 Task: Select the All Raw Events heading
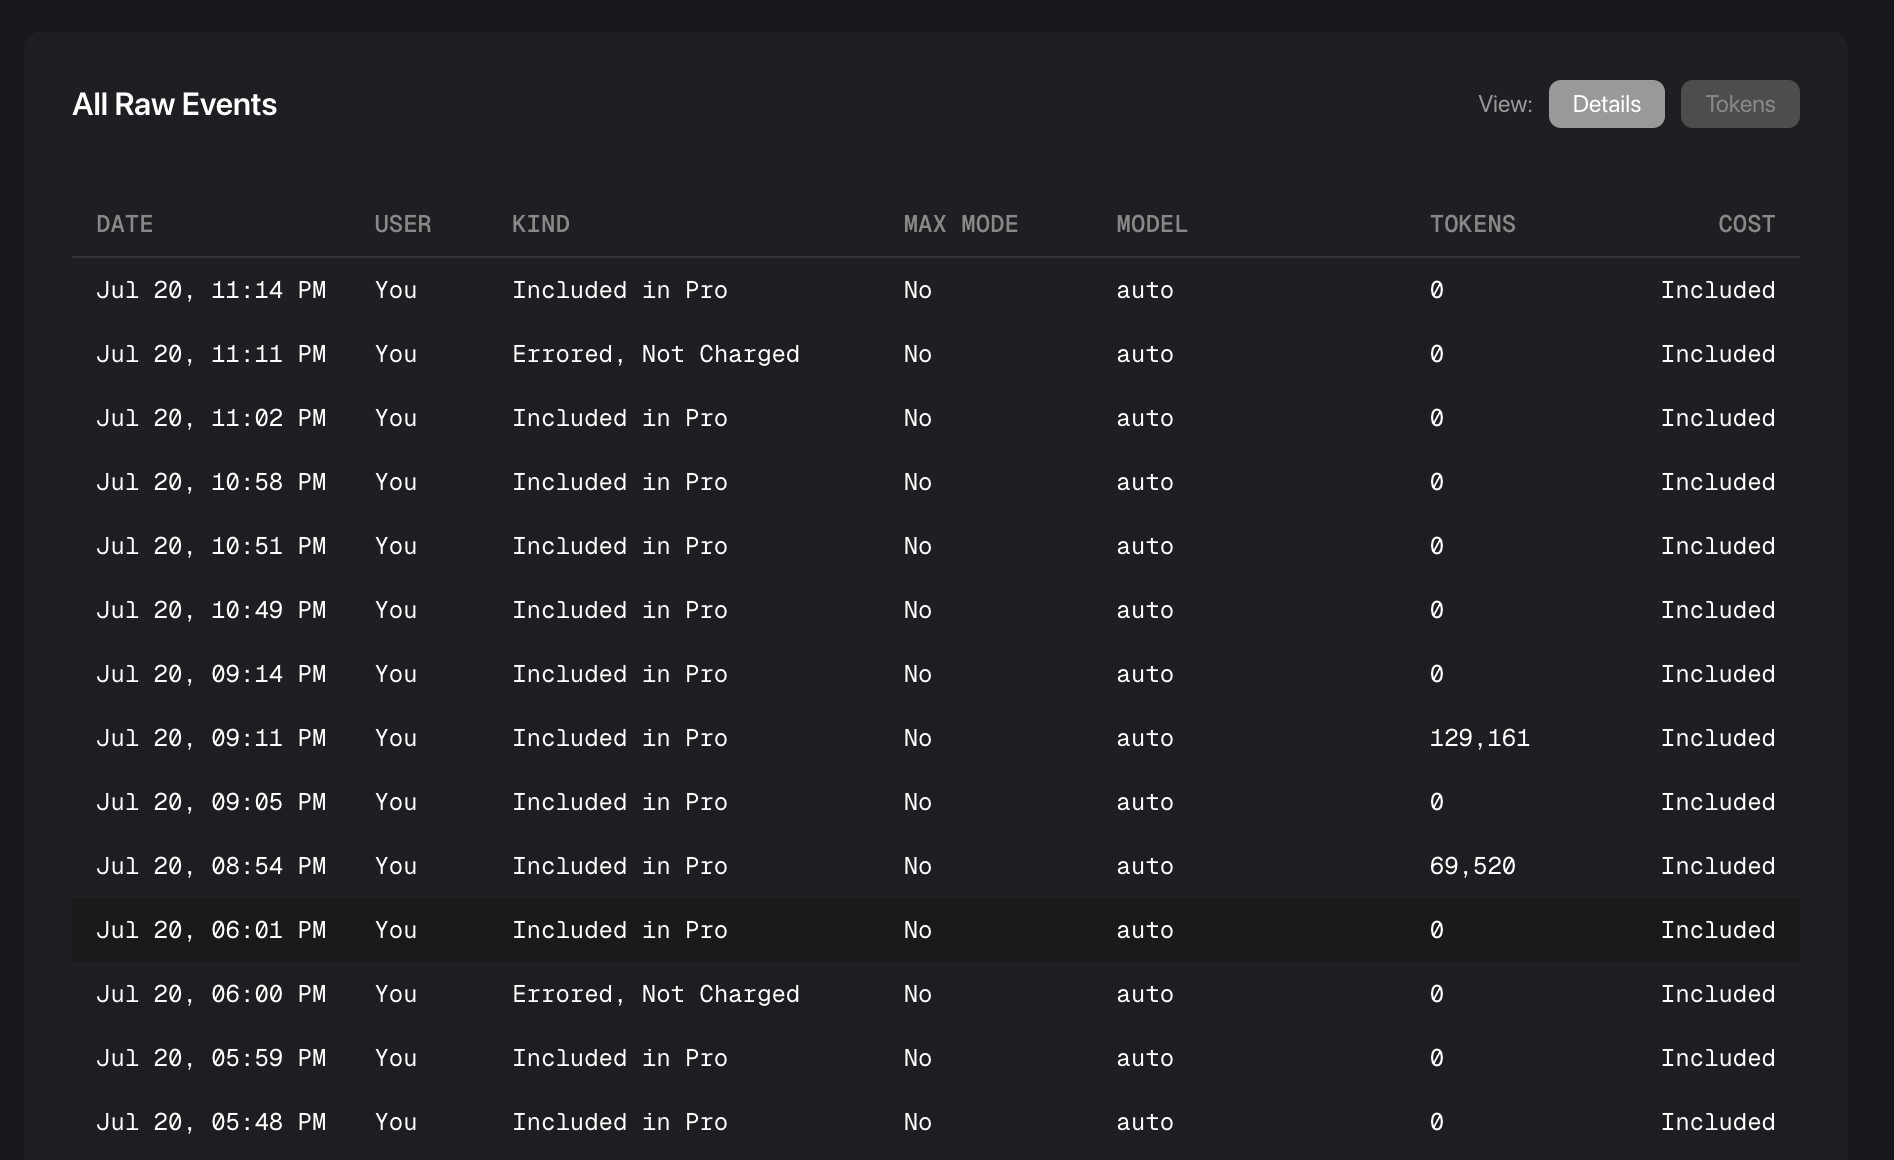[175, 104]
